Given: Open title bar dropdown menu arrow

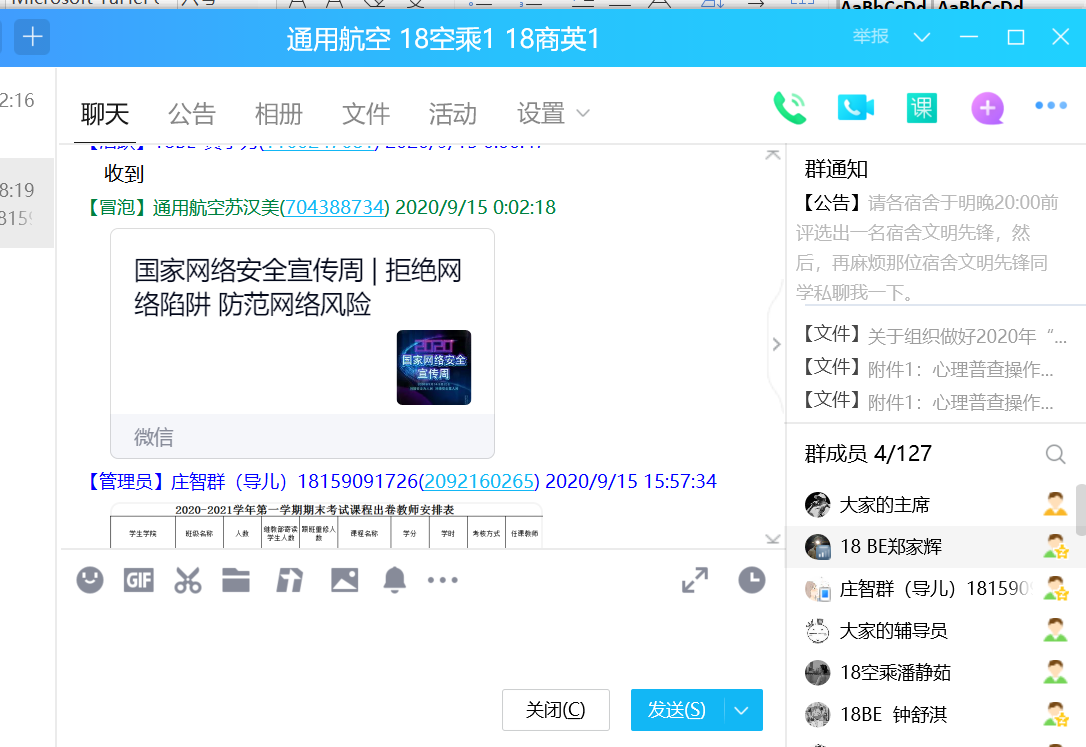Looking at the screenshot, I should [922, 37].
